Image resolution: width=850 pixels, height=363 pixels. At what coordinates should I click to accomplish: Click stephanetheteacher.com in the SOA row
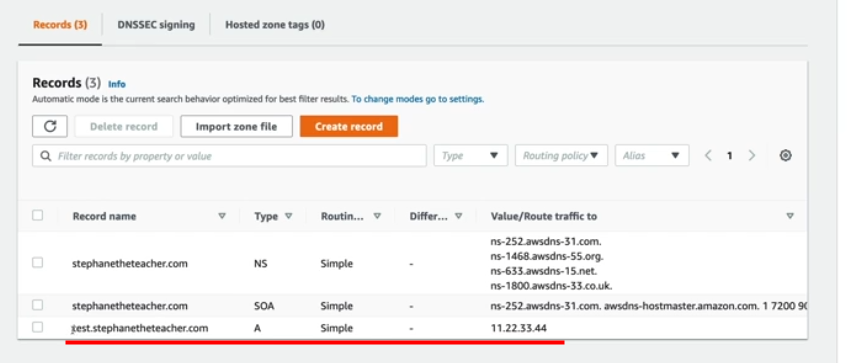click(x=130, y=306)
